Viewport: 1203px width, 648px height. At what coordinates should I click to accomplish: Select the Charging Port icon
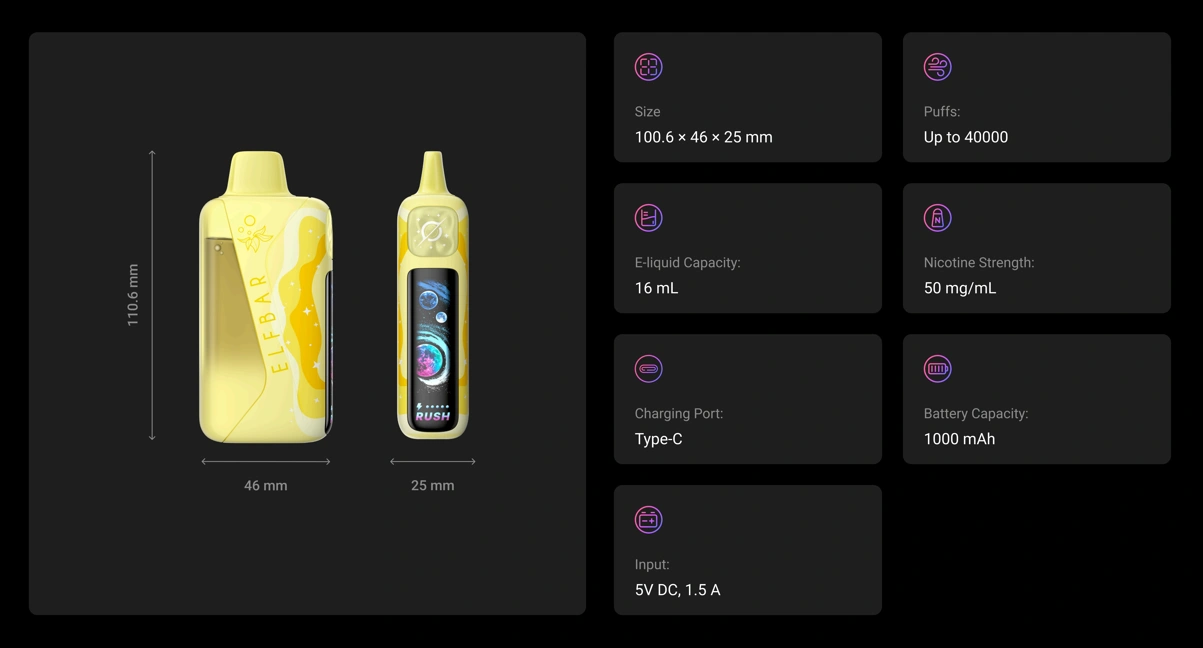648,369
